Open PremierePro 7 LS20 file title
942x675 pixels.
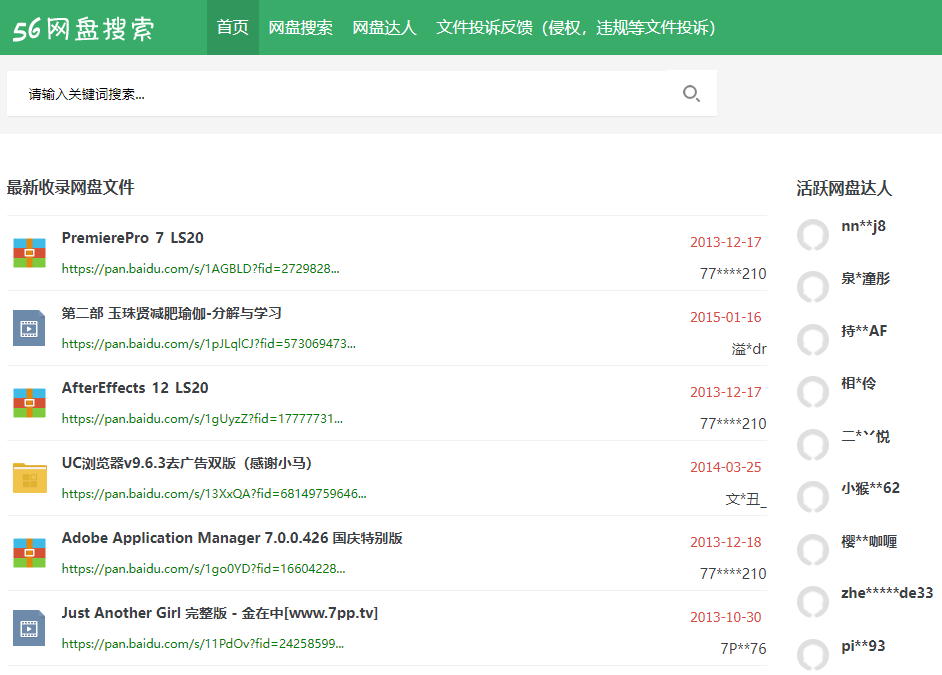coord(133,238)
